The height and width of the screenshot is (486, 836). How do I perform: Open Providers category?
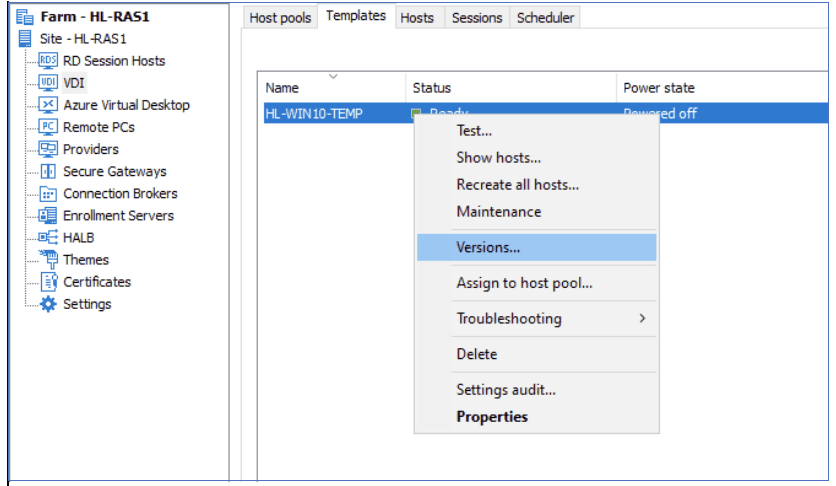pyautogui.click(x=91, y=149)
